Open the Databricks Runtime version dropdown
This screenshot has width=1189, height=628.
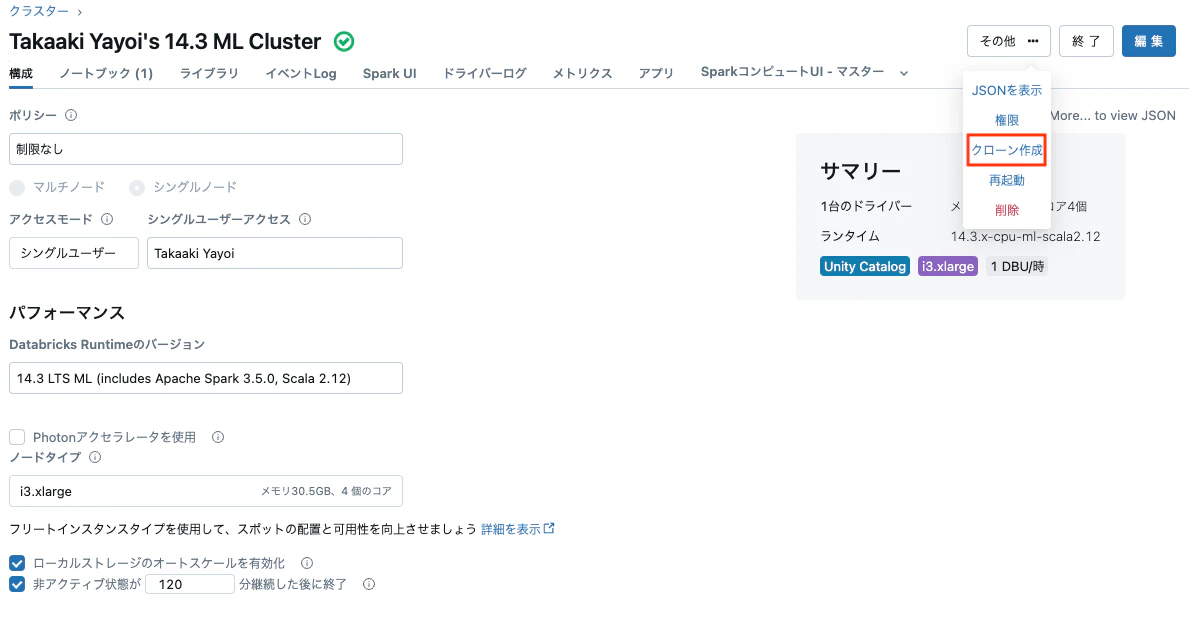click(x=205, y=378)
